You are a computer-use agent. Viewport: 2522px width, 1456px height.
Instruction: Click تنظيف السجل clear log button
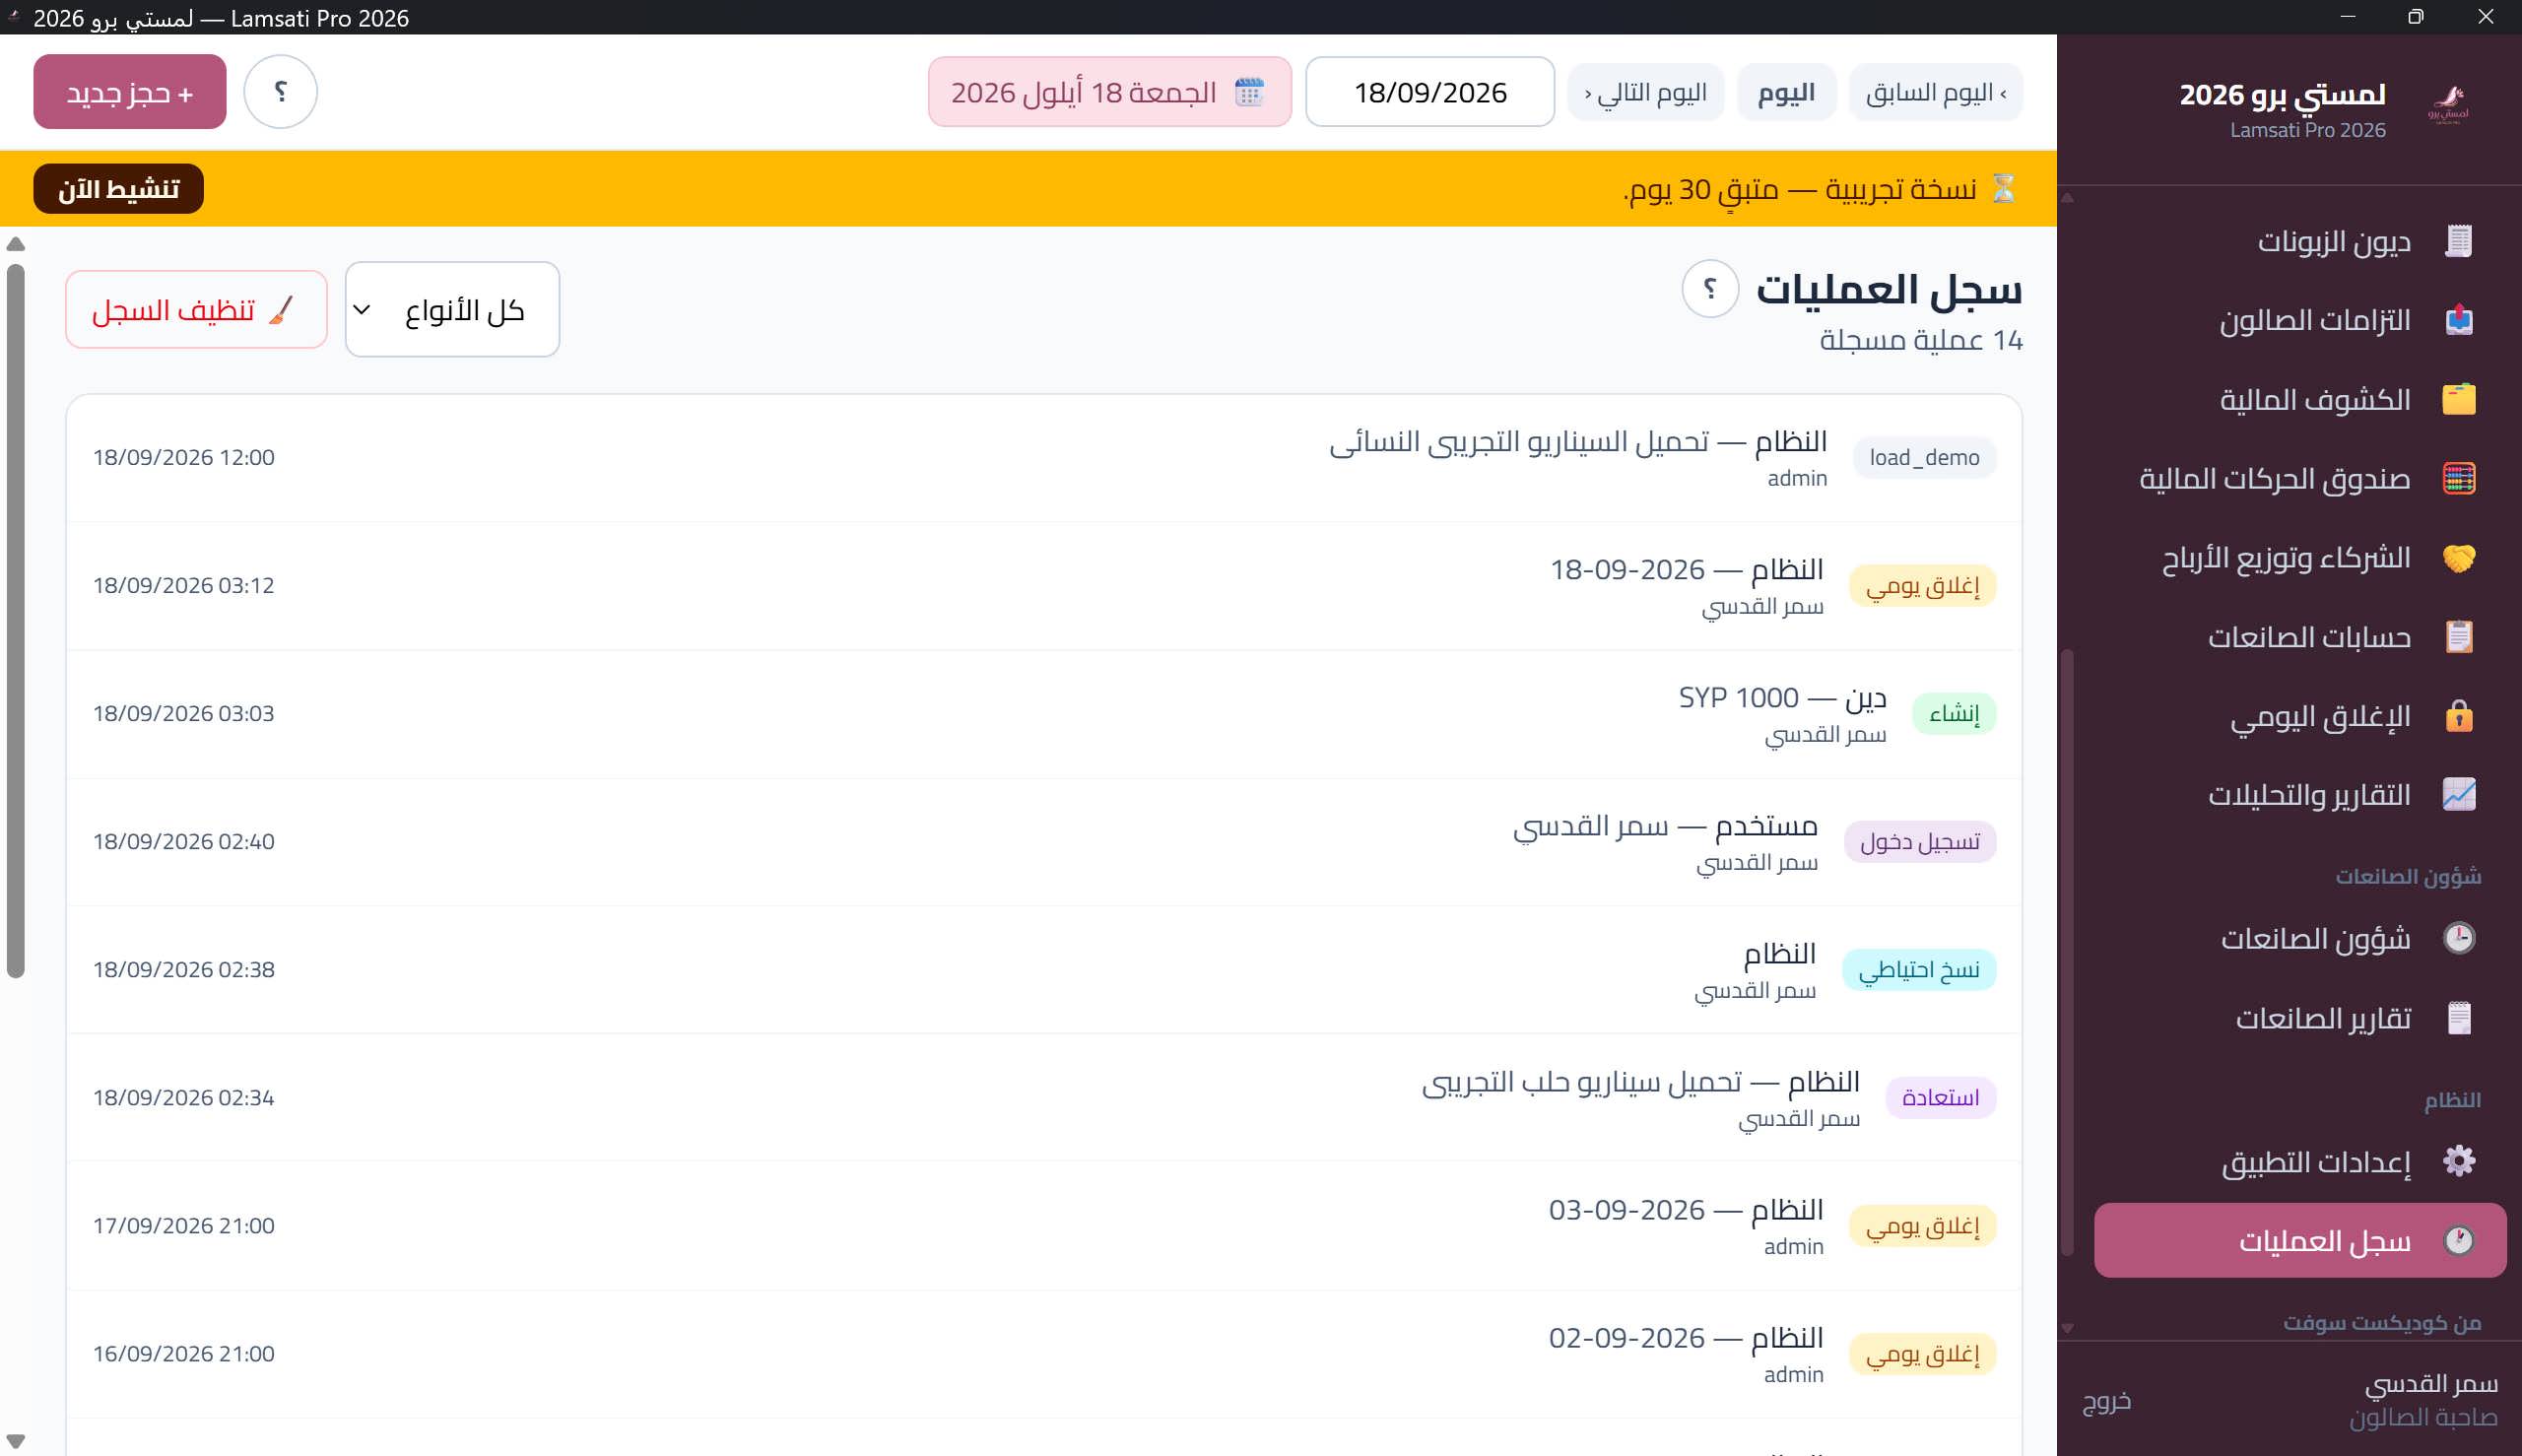pos(196,310)
